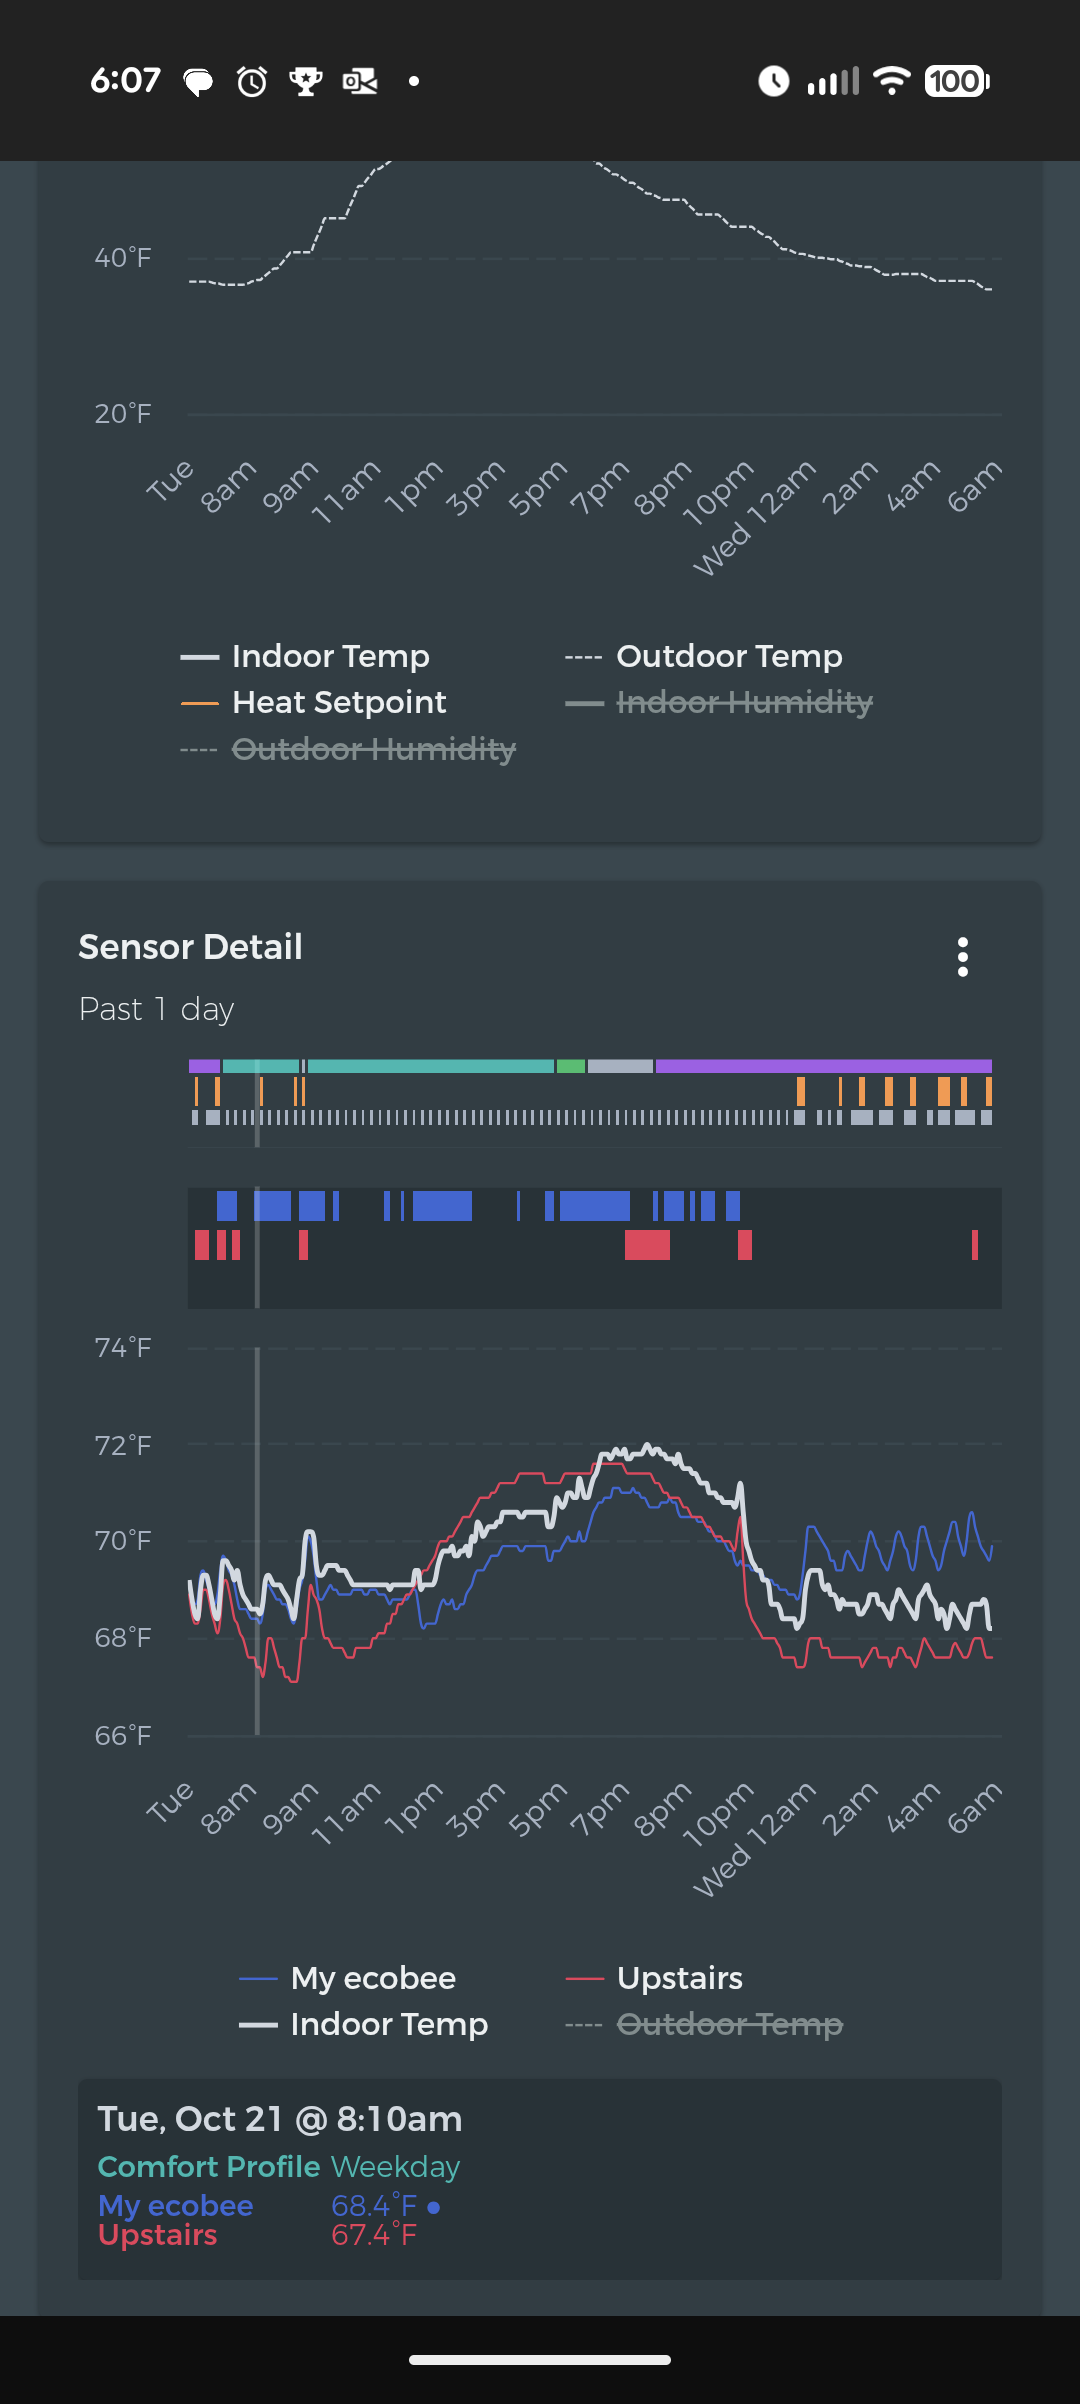
Task: Tap the Comfort Profile Weekday readout
Action: tap(279, 2167)
